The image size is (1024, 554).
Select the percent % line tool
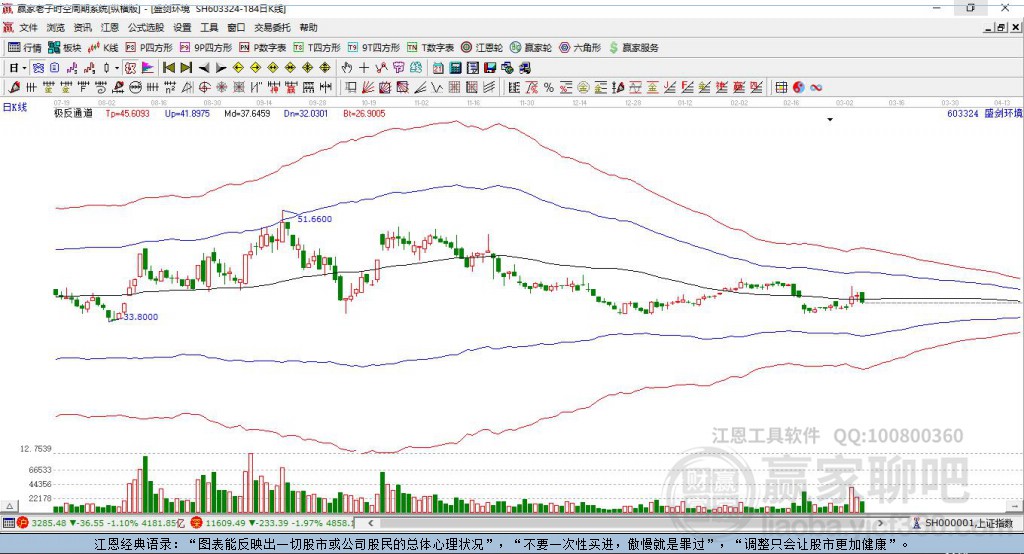549,87
